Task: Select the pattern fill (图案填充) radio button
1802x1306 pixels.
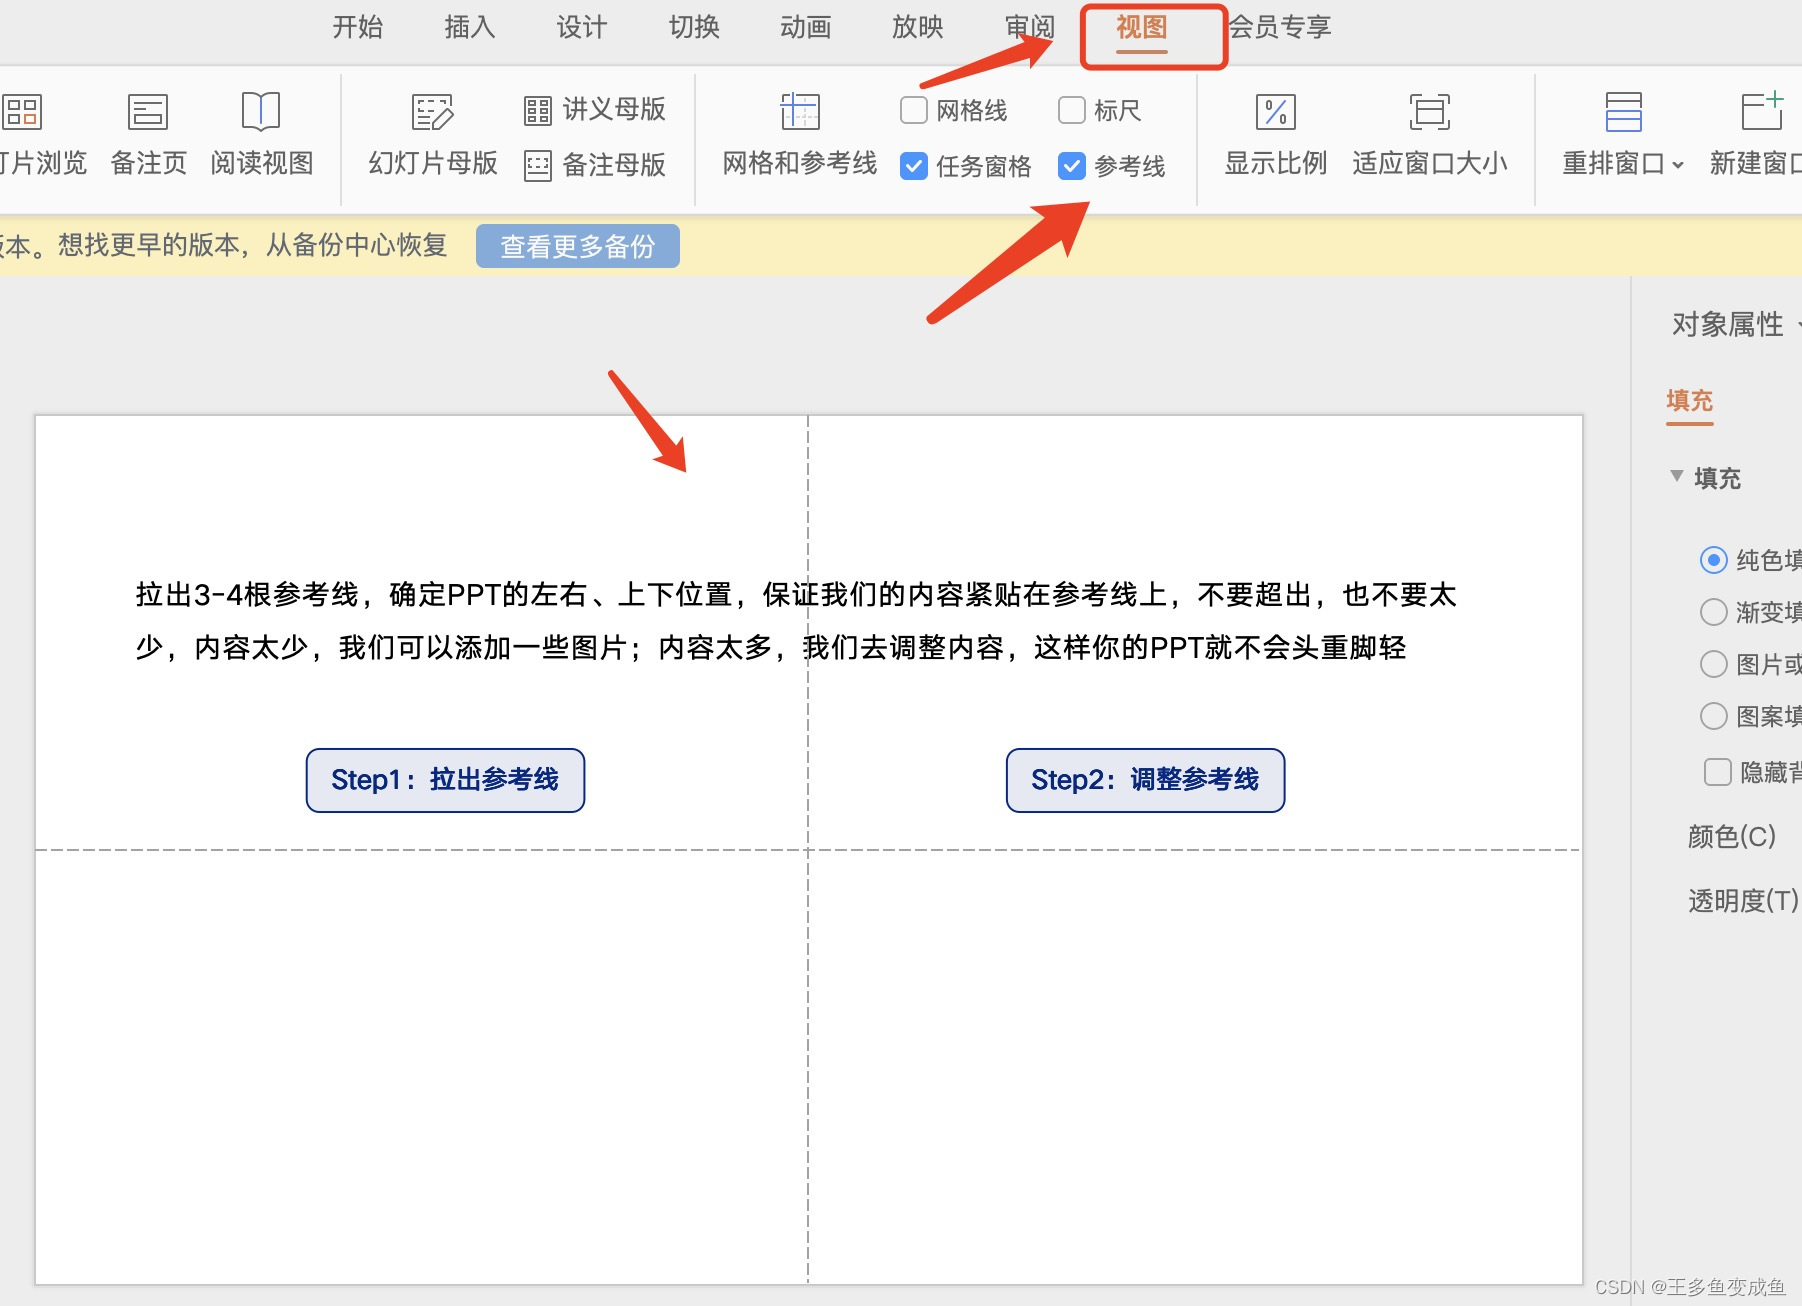Action: [x=1714, y=716]
